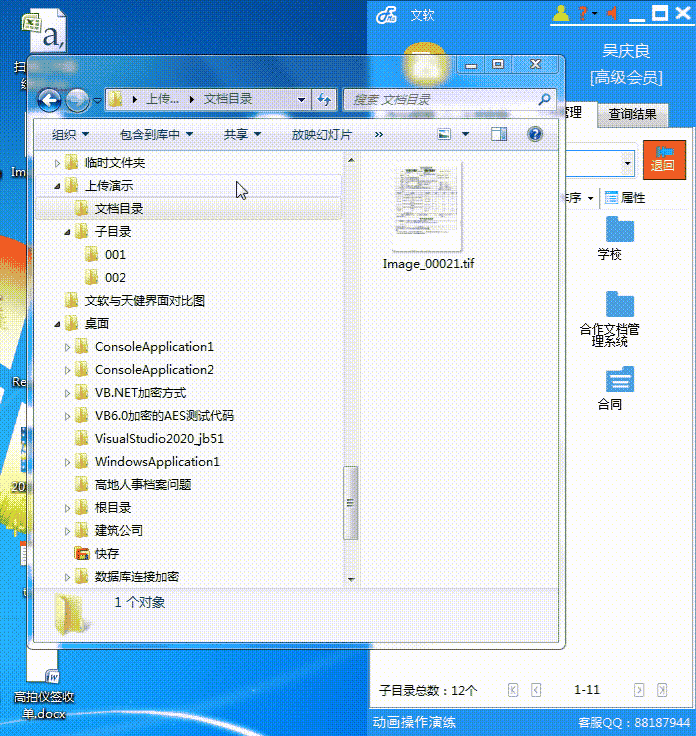This screenshot has width=696, height=736.
Task: Collapse the 桌面 tree node
Action: click(x=57, y=324)
